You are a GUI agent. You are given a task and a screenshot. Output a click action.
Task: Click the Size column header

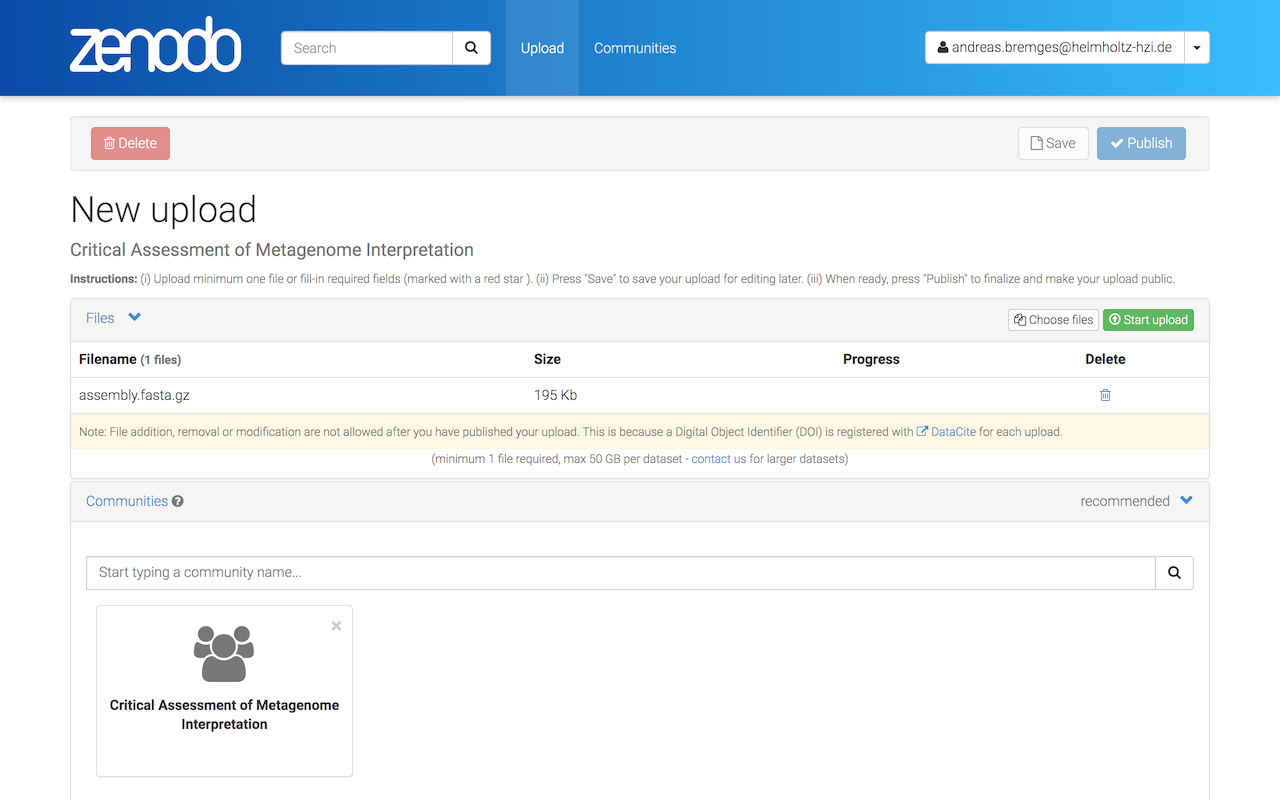point(547,359)
